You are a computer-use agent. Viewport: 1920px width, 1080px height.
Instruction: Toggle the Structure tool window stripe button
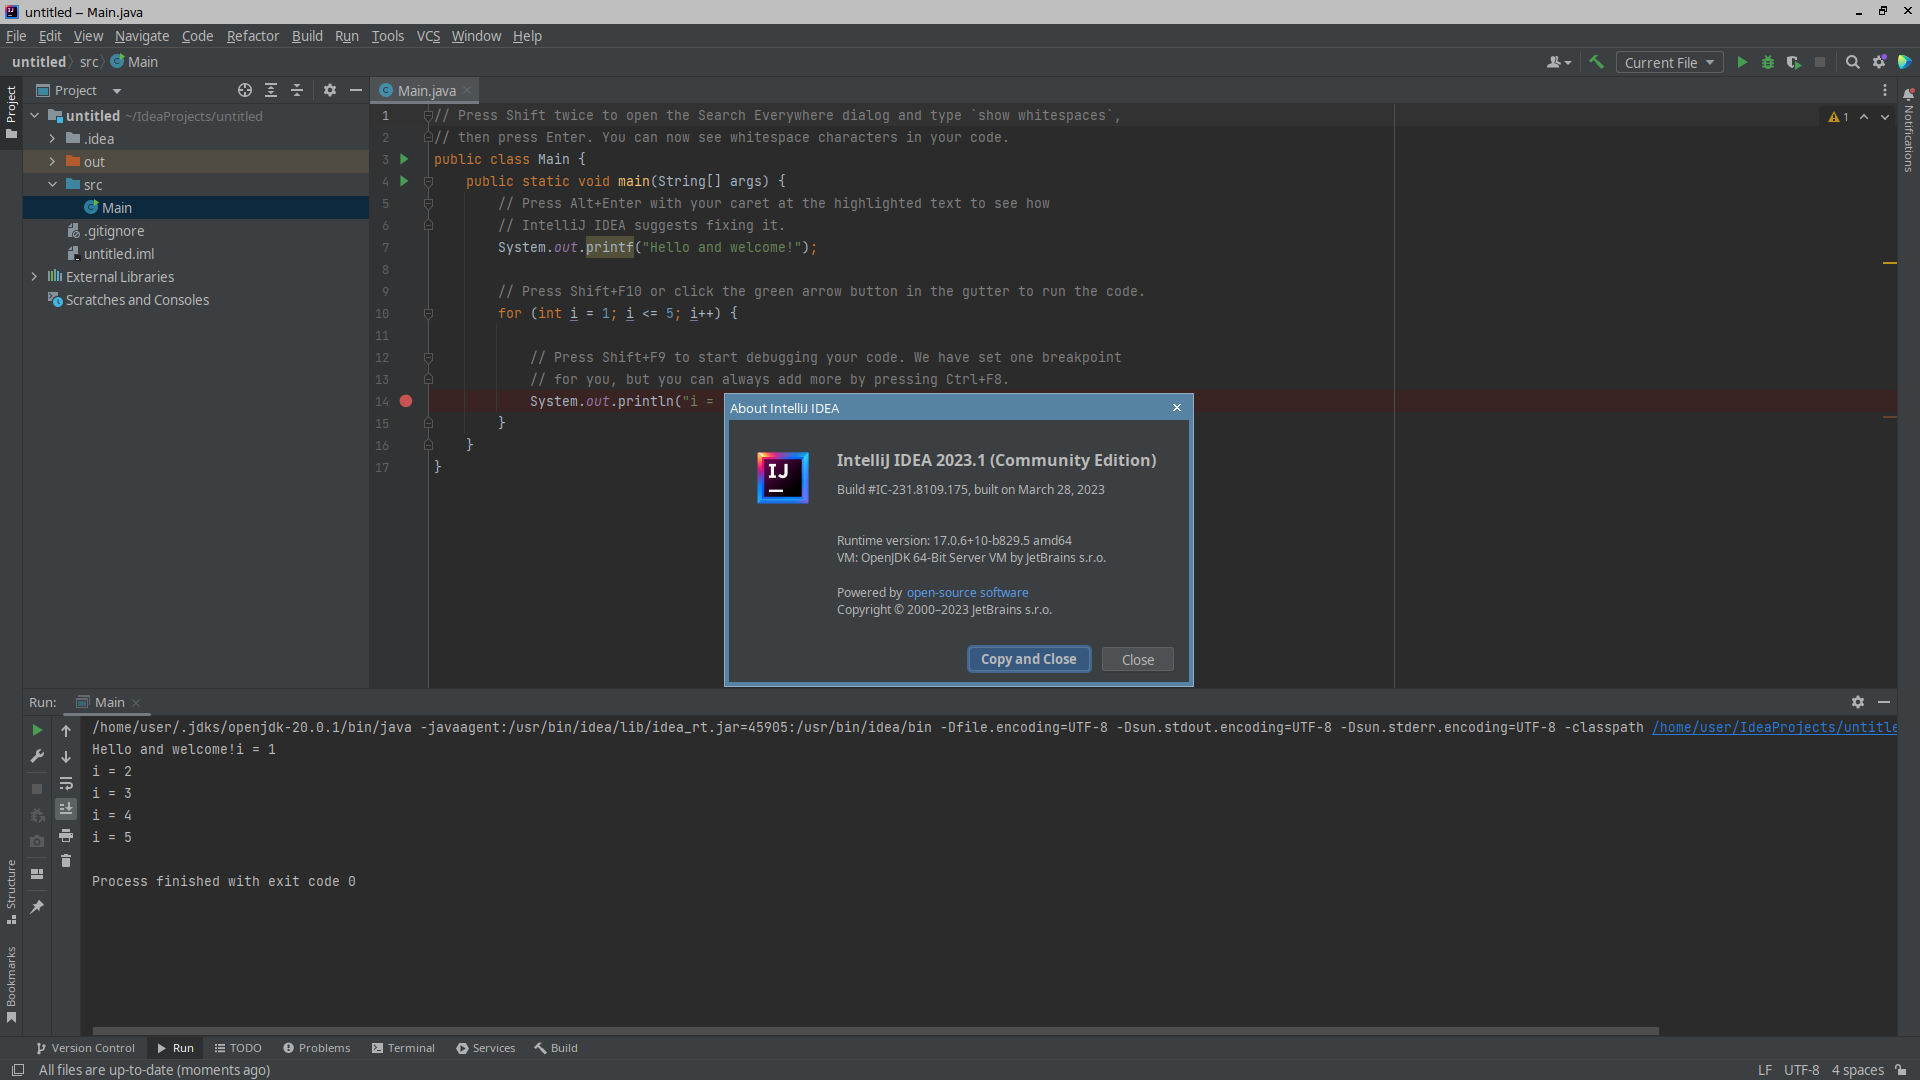(x=11, y=892)
